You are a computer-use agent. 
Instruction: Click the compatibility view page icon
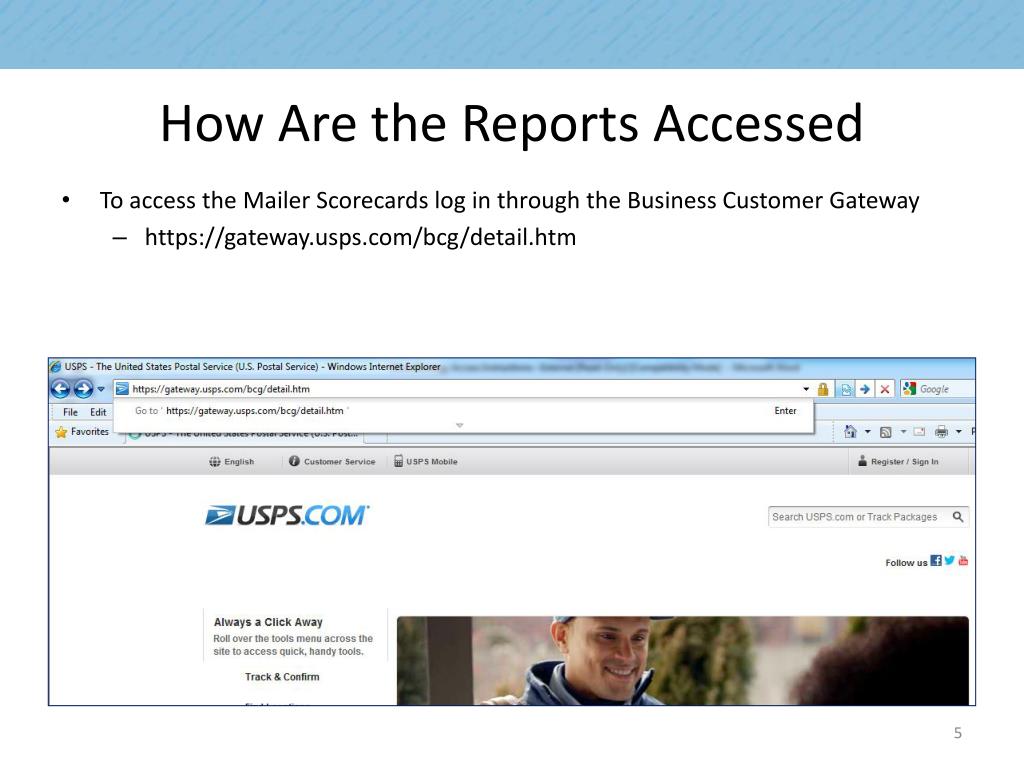846,390
